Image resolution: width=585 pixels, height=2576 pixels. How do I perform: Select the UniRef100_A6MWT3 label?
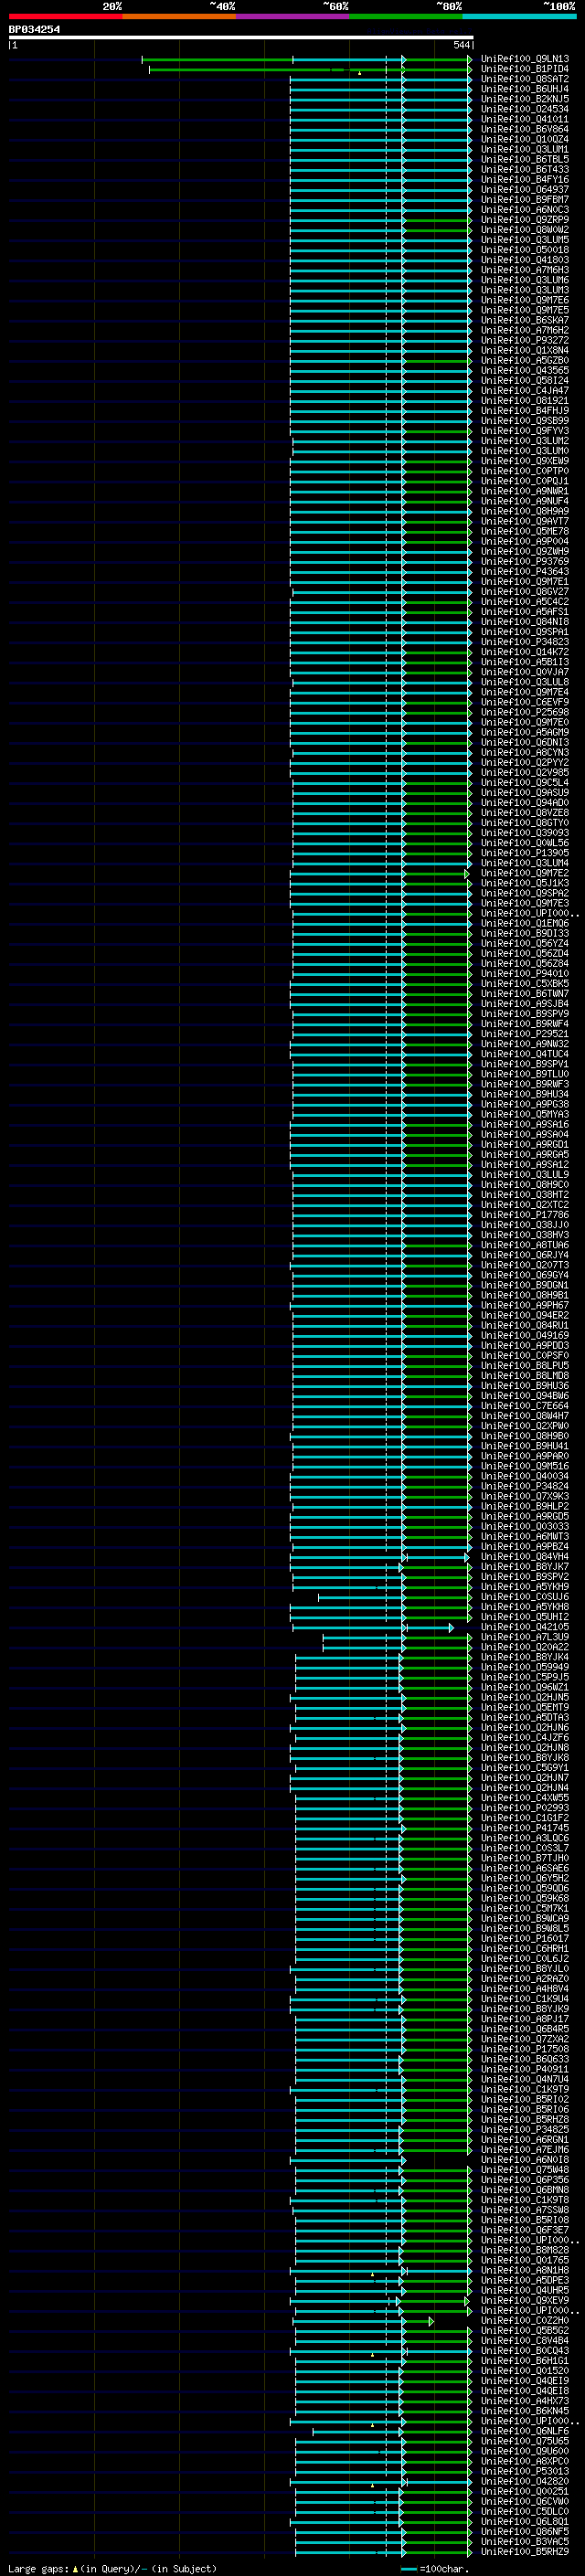[525, 1536]
